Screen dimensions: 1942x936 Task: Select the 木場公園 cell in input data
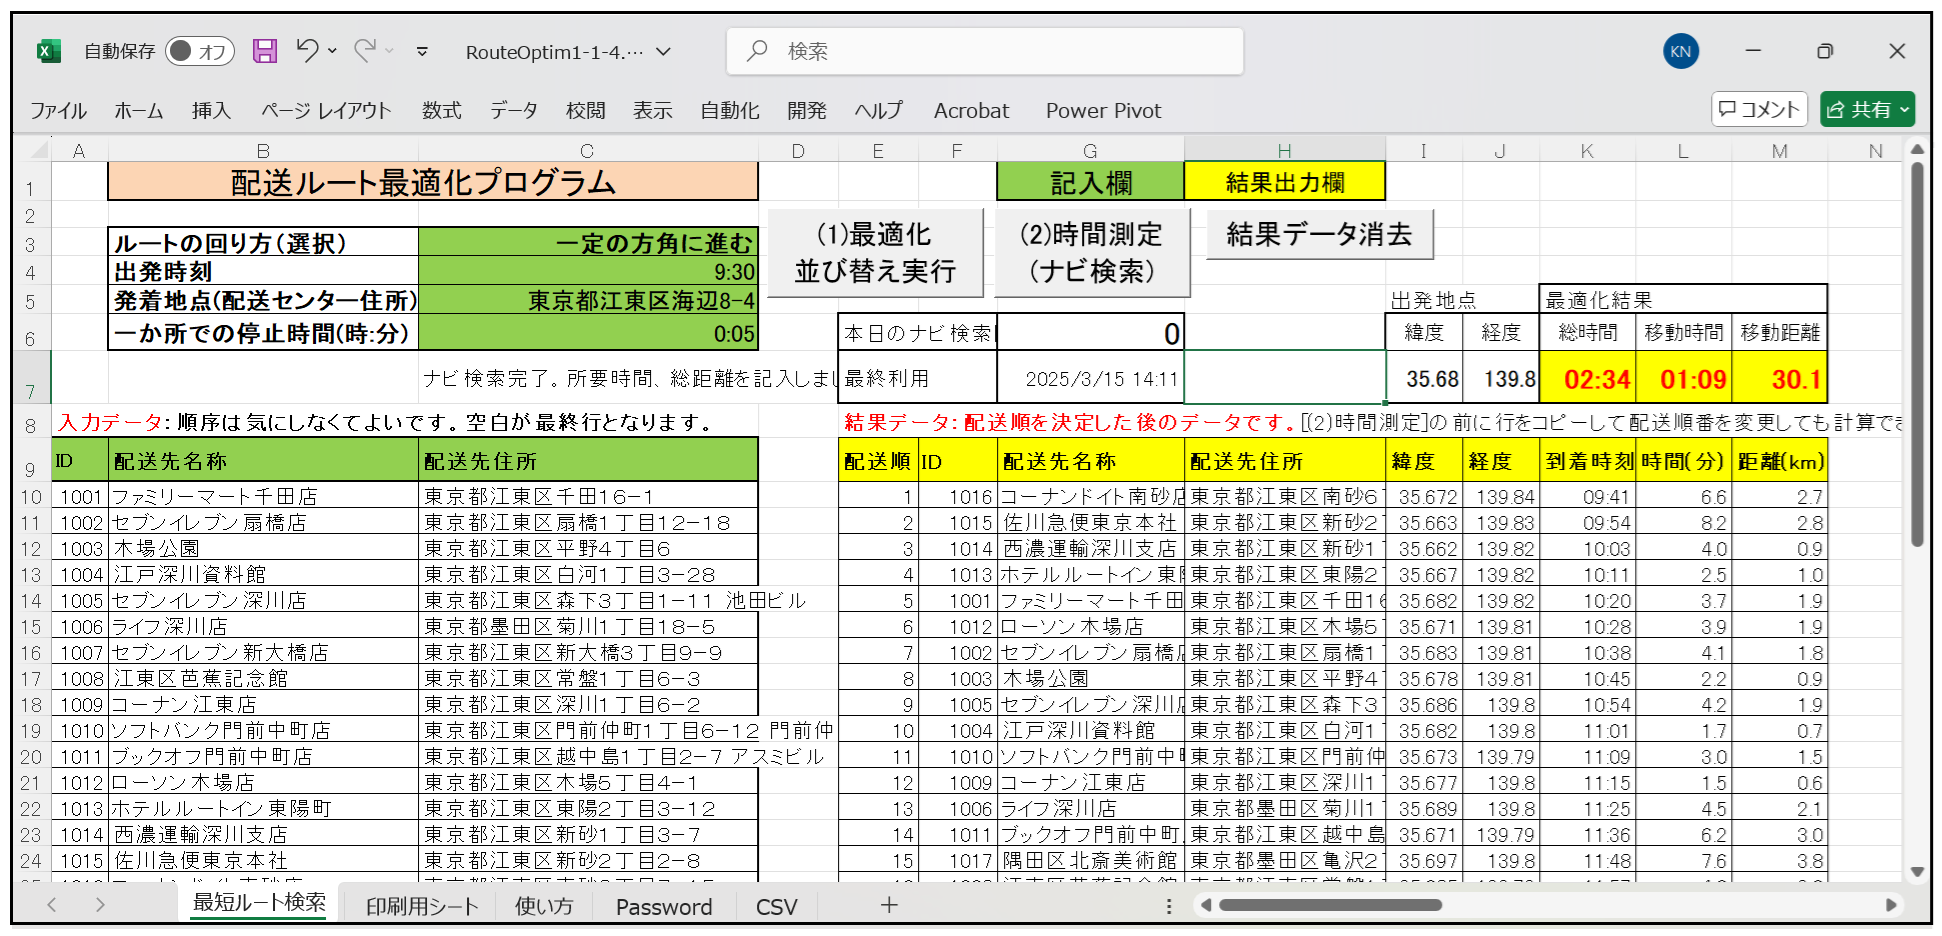point(263,548)
